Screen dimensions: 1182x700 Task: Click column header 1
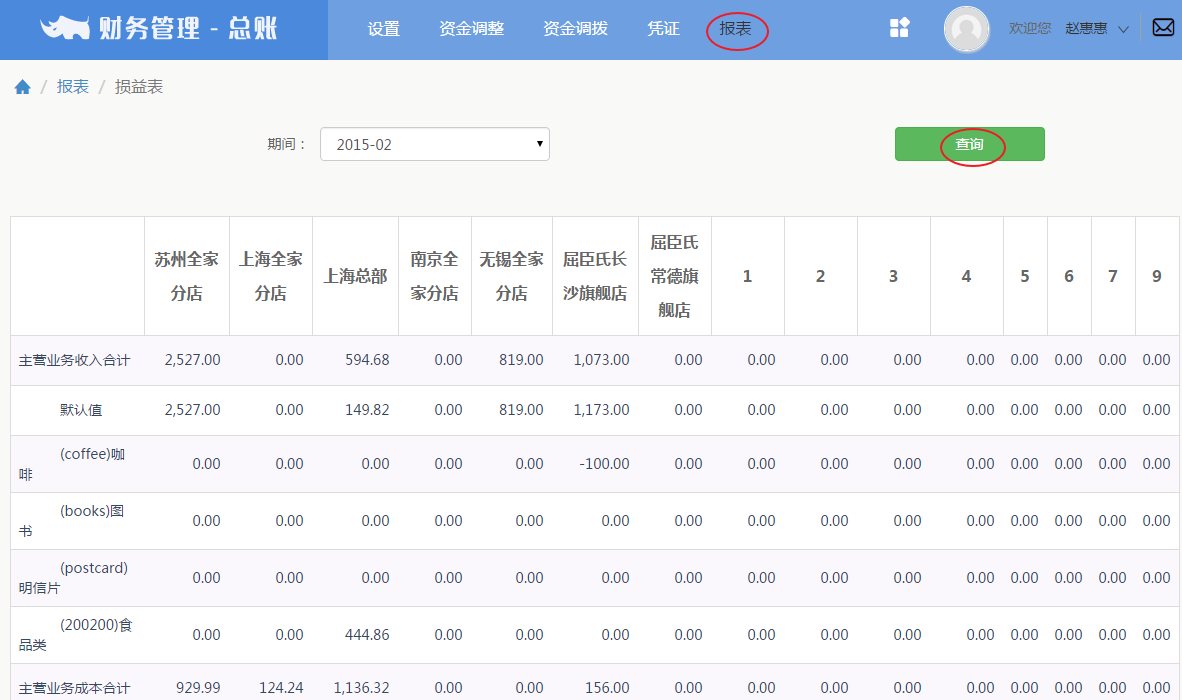point(747,277)
